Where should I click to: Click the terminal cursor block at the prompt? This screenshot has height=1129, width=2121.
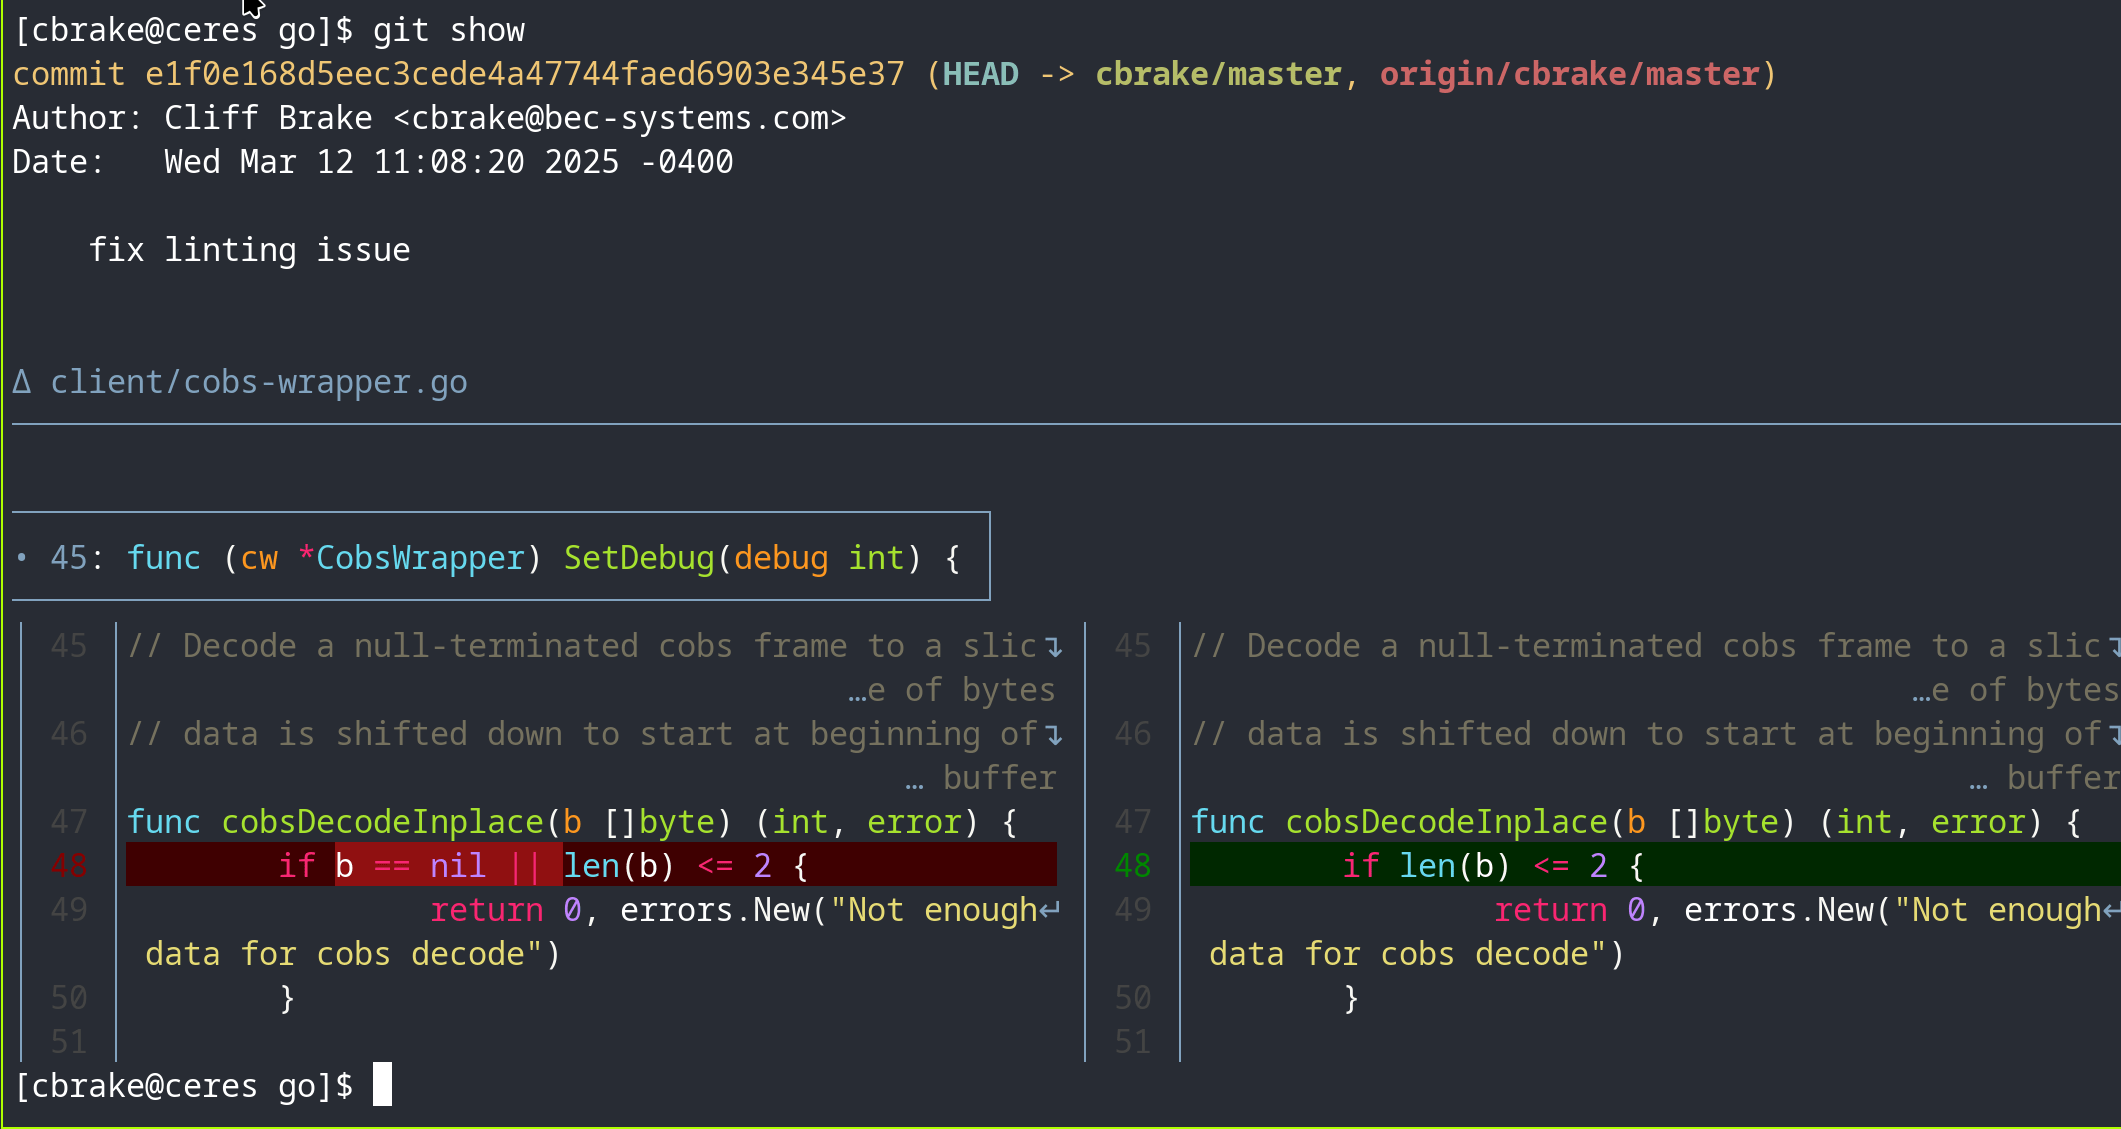tap(382, 1084)
